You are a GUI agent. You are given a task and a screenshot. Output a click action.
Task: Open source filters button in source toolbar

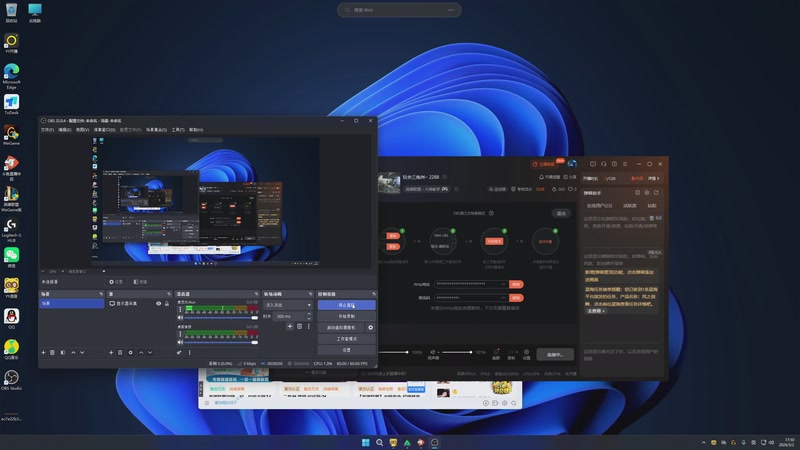click(x=140, y=282)
